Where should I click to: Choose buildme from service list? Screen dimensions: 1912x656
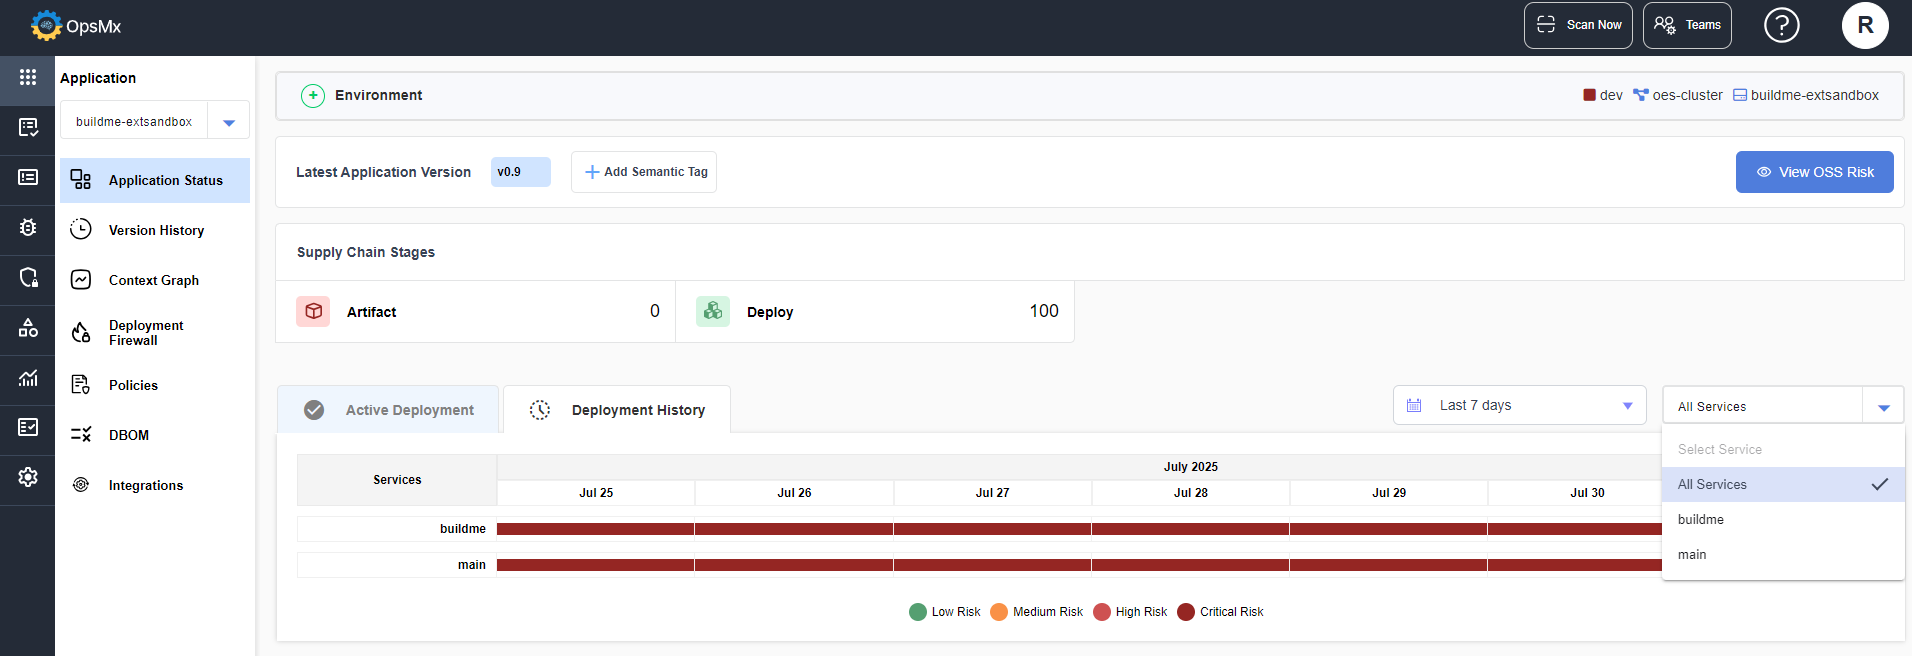[1701, 519]
